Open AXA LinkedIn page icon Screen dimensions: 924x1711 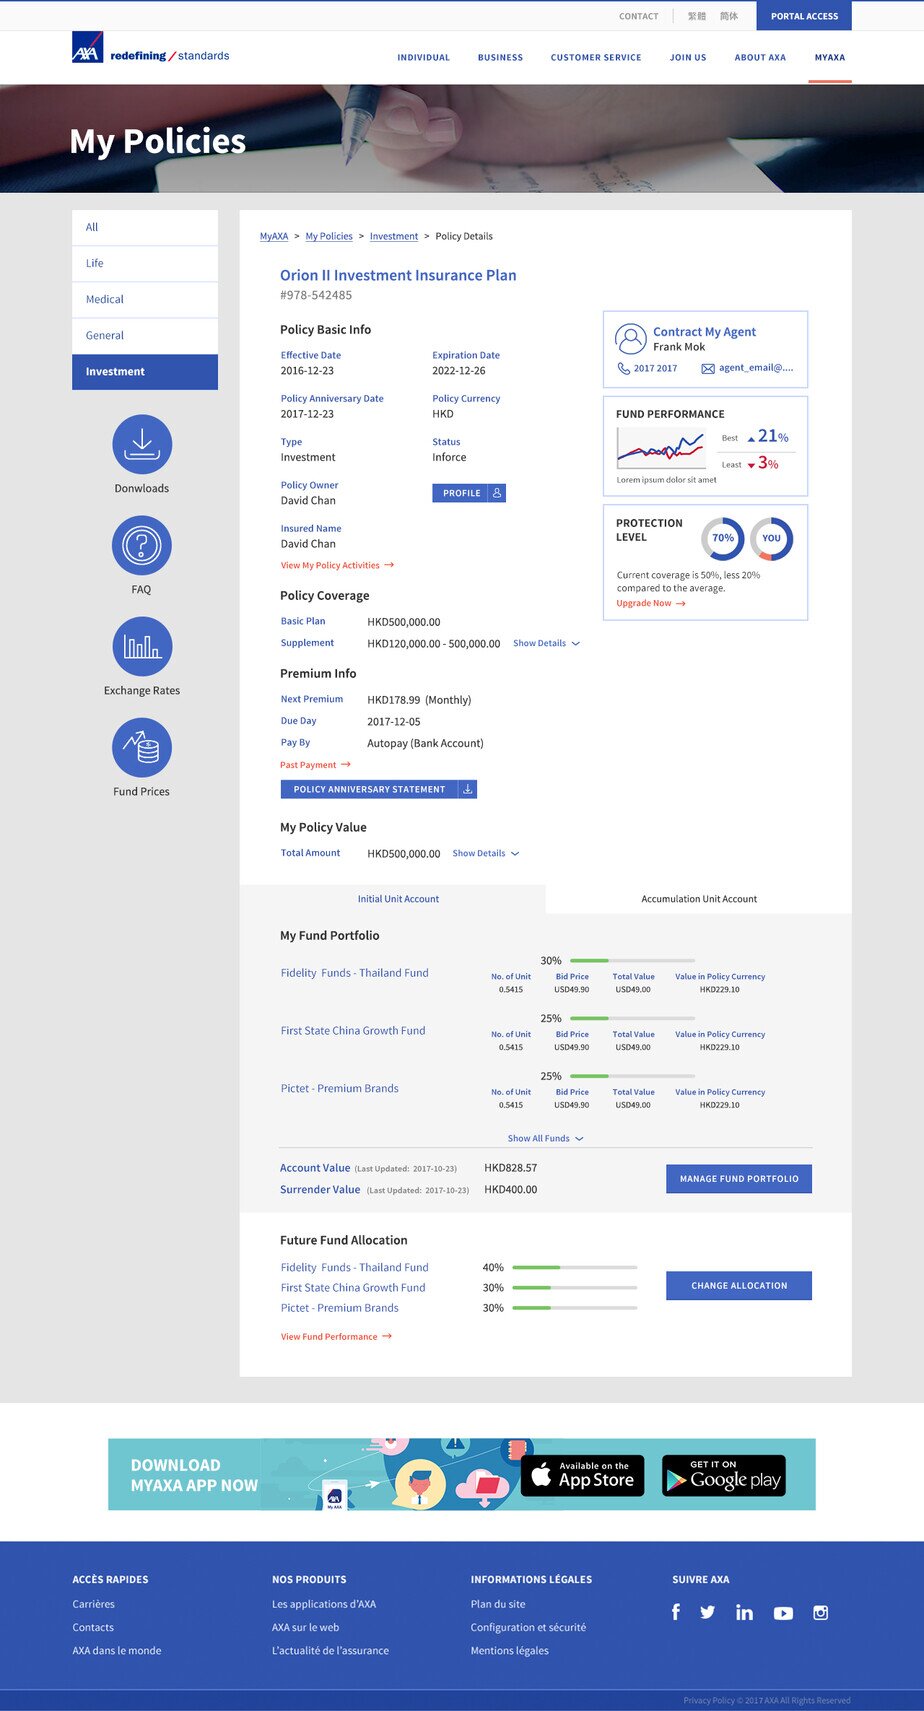pyautogui.click(x=744, y=1612)
